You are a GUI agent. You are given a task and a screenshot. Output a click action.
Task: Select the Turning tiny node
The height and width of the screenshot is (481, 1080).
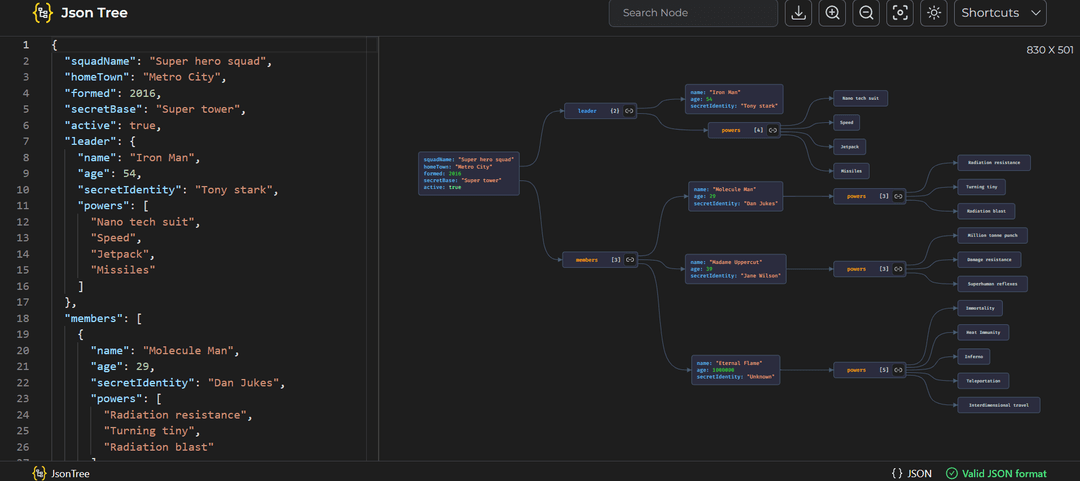[982, 187]
